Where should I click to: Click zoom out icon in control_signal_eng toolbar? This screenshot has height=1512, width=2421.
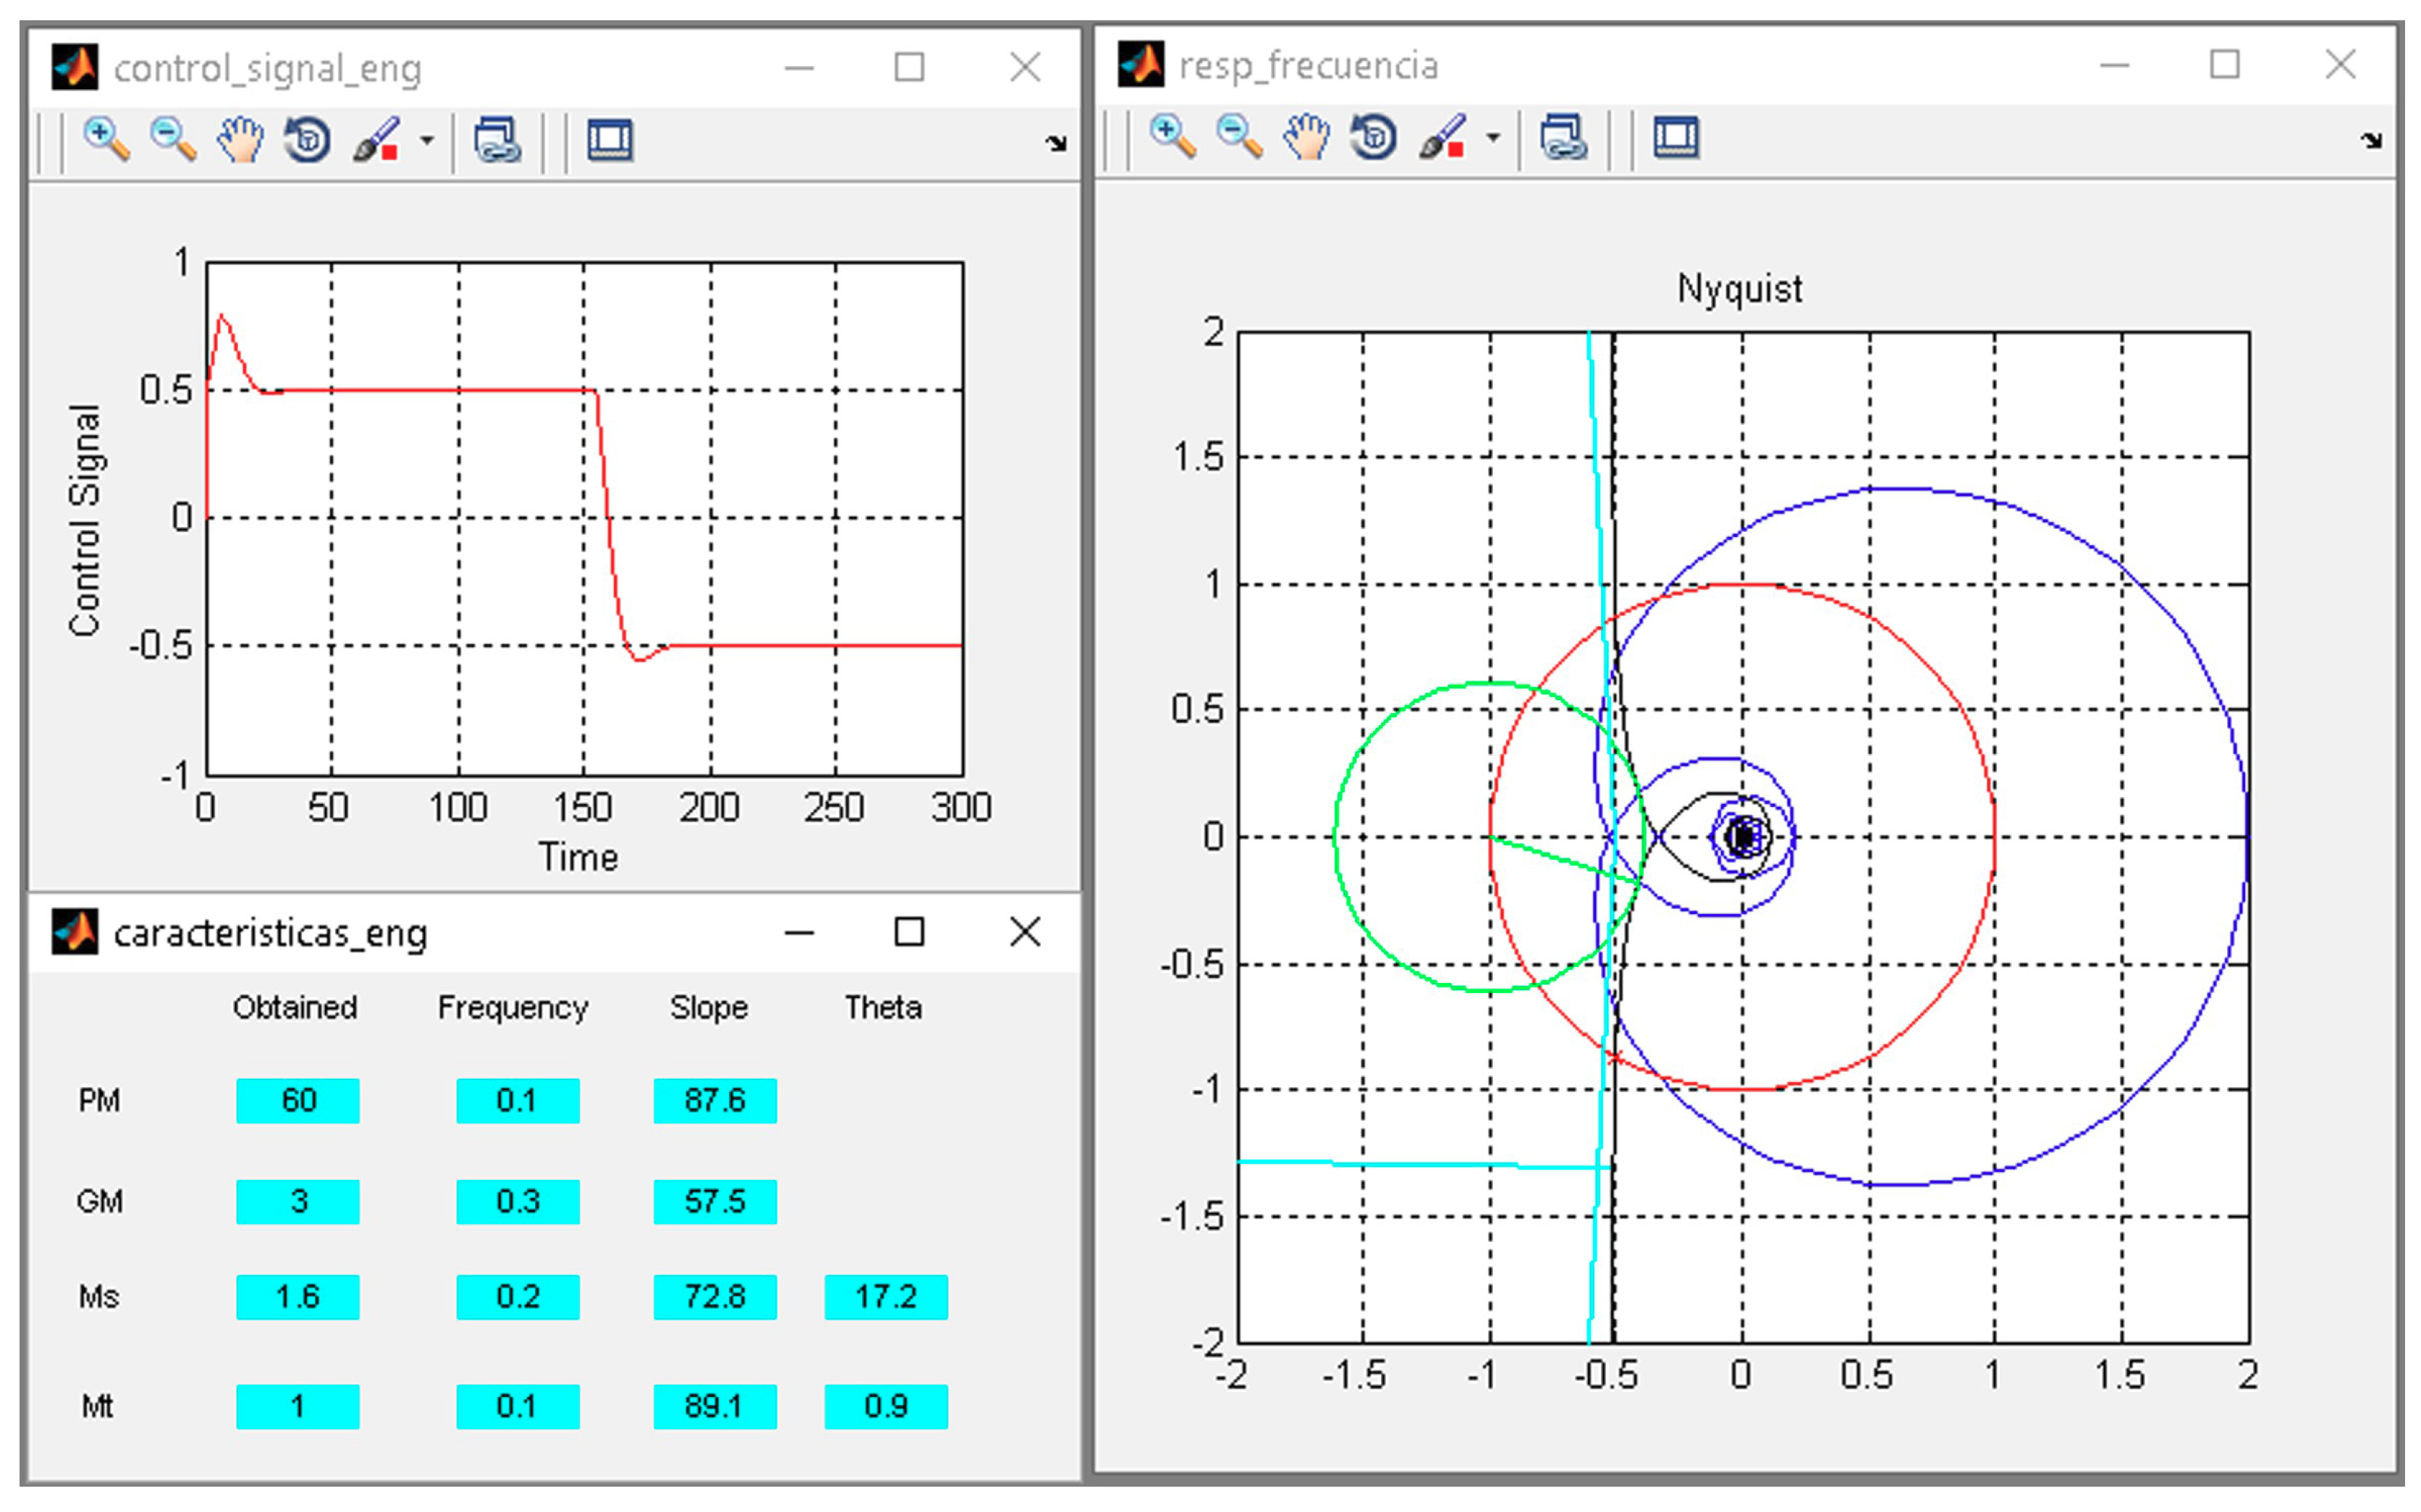tap(172, 139)
